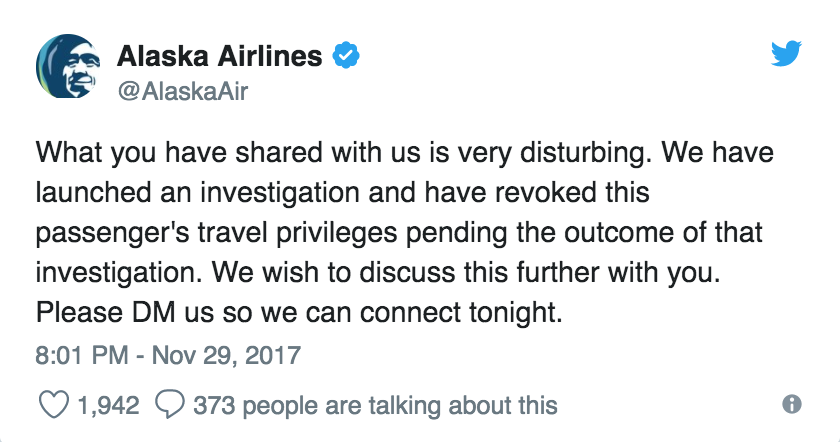This screenshot has width=840, height=442.
Task: Open the 'Nov 29, 2017' date link
Action: click(x=227, y=356)
